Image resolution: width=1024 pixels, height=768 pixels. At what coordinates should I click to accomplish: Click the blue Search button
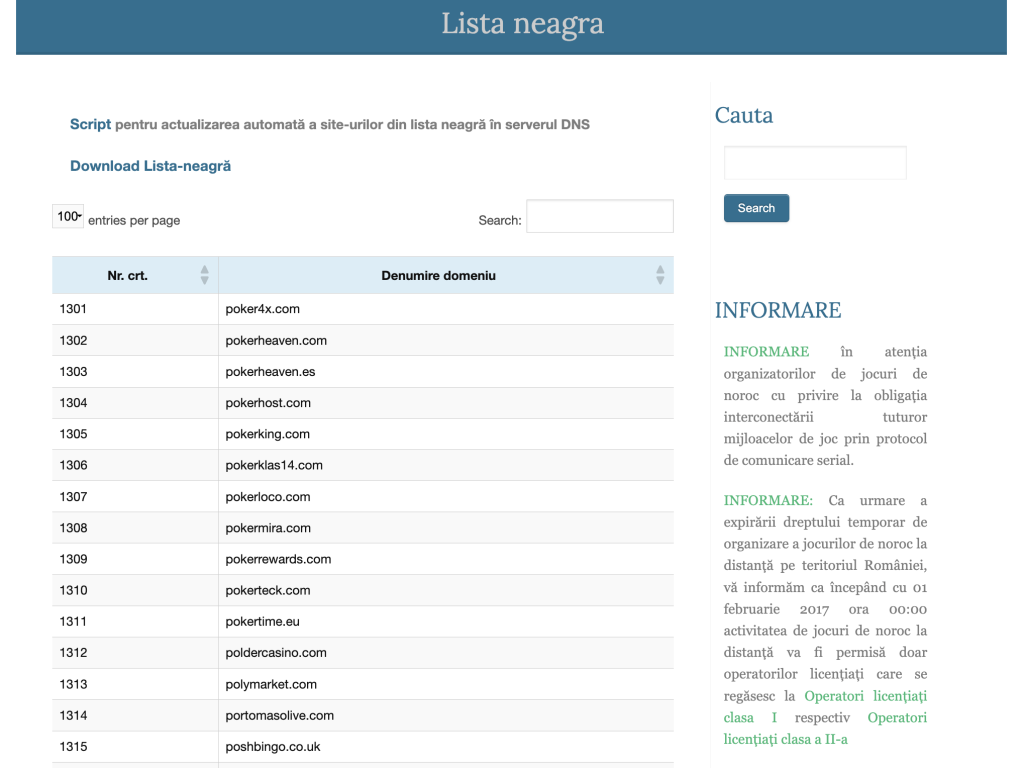[756, 208]
